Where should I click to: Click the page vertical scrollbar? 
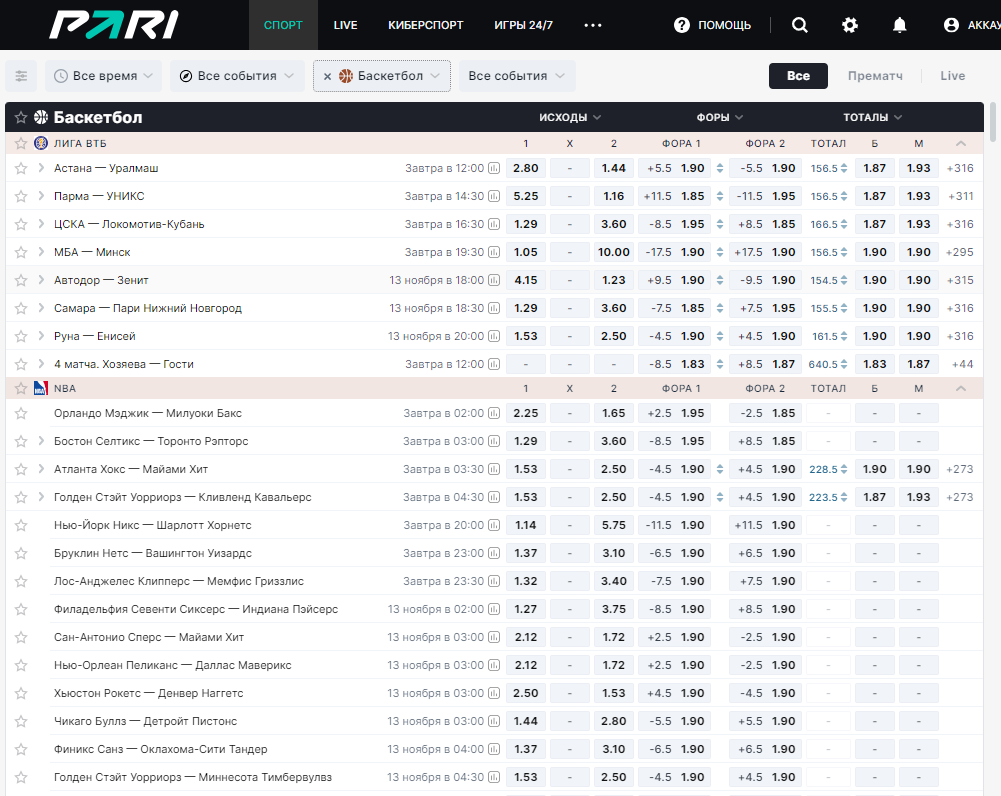(x=993, y=121)
